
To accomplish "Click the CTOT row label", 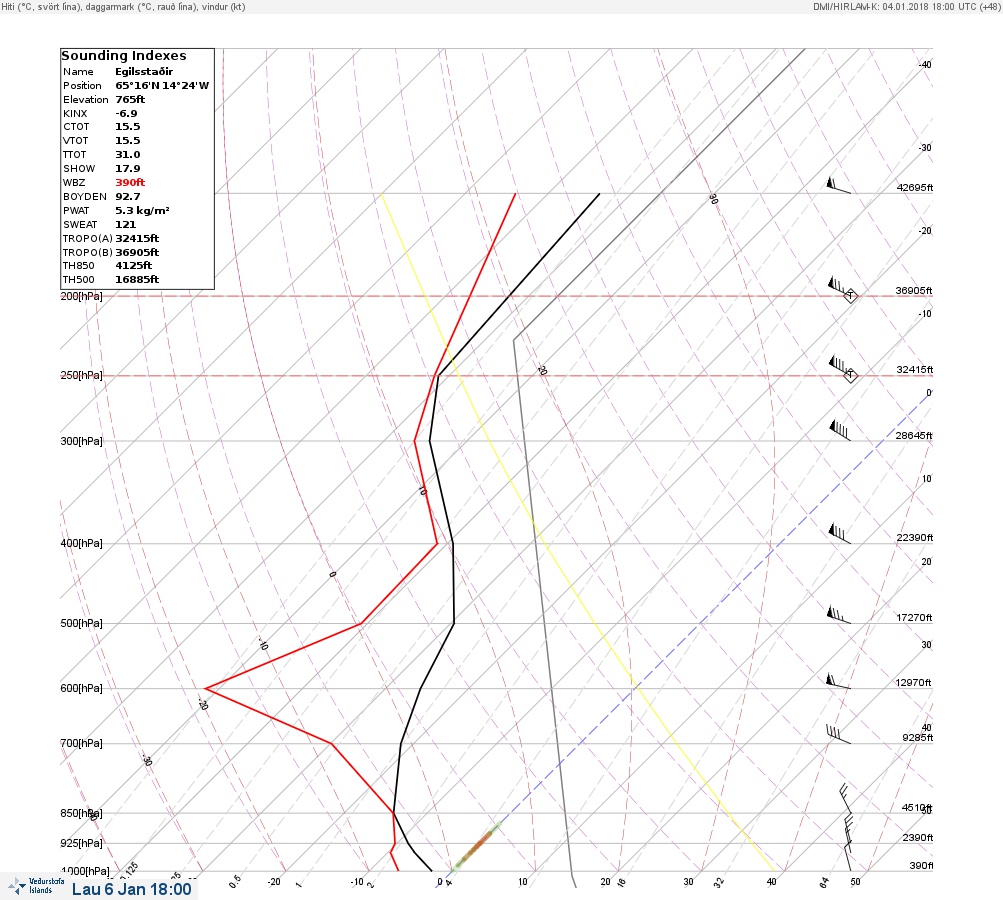I will (76, 127).
